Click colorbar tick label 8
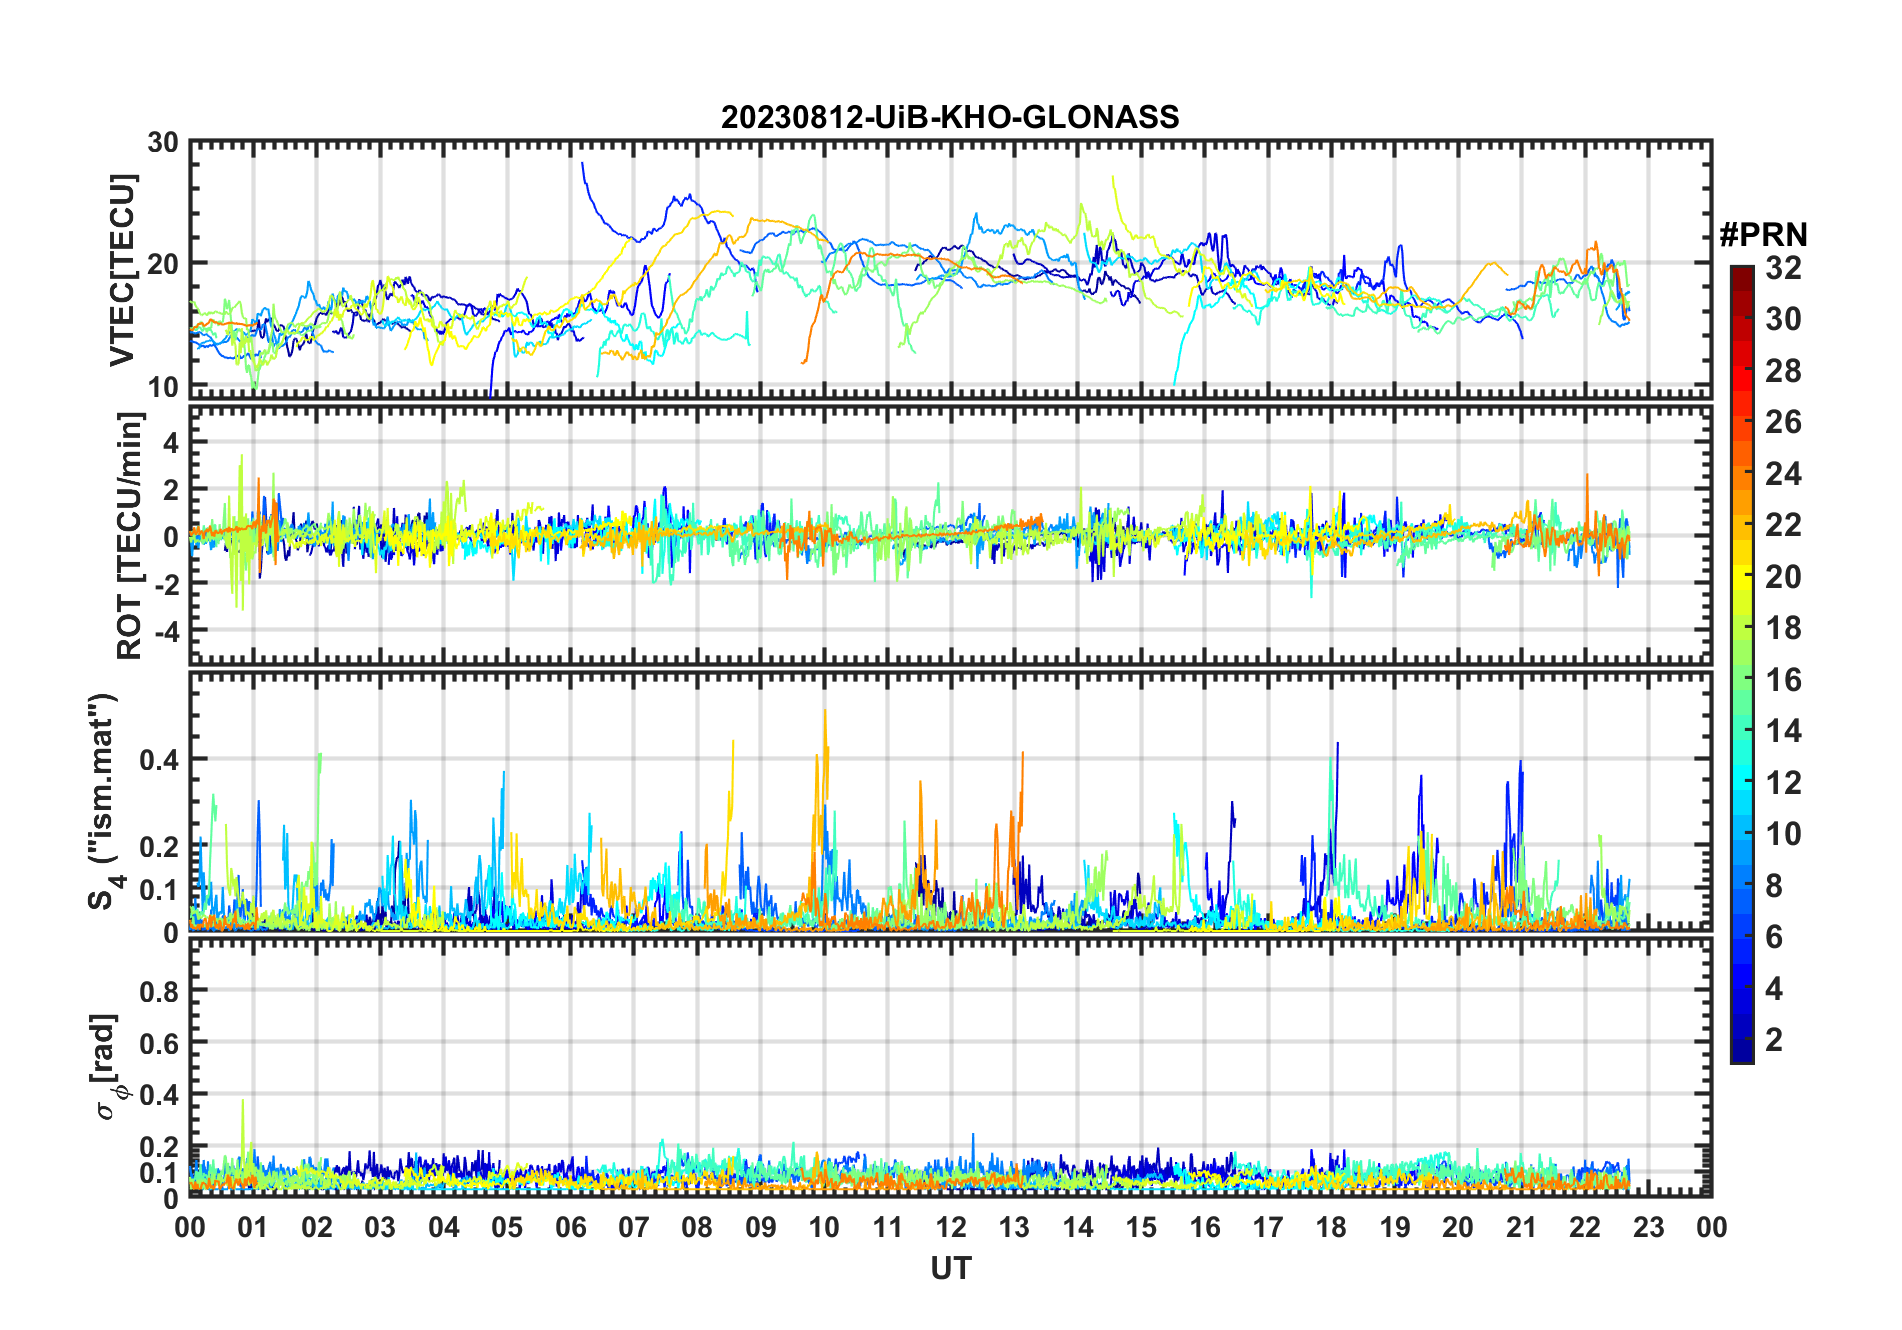1902x1330 pixels. click(1774, 886)
